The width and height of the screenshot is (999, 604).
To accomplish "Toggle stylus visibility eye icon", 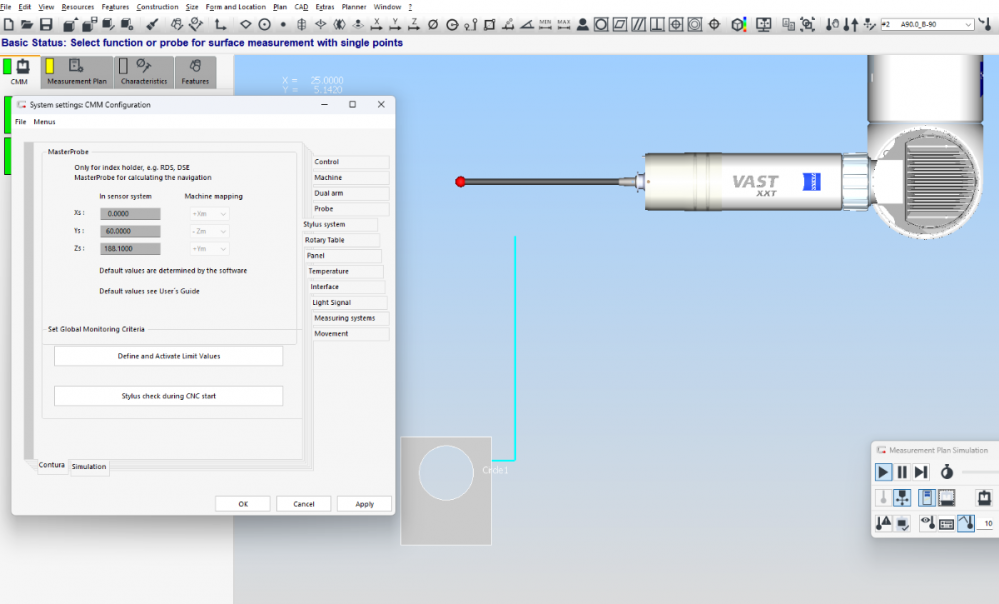I will (x=927, y=523).
